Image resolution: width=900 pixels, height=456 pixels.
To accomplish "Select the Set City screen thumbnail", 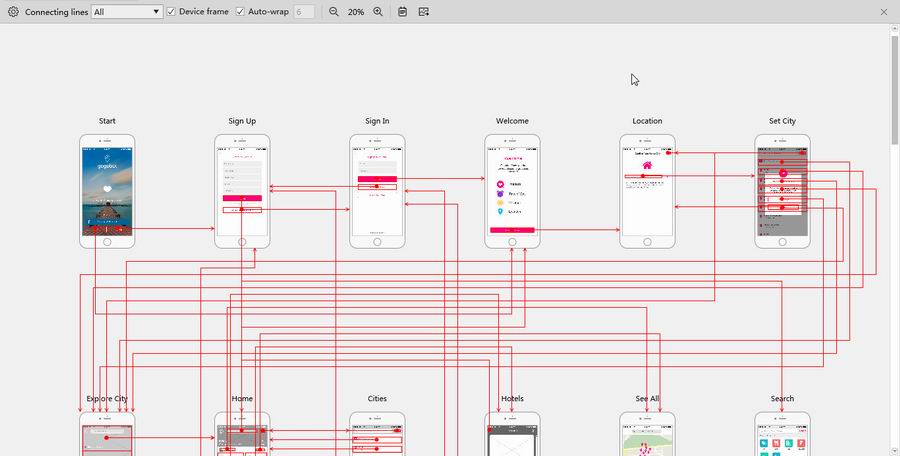I will pyautogui.click(x=782, y=191).
